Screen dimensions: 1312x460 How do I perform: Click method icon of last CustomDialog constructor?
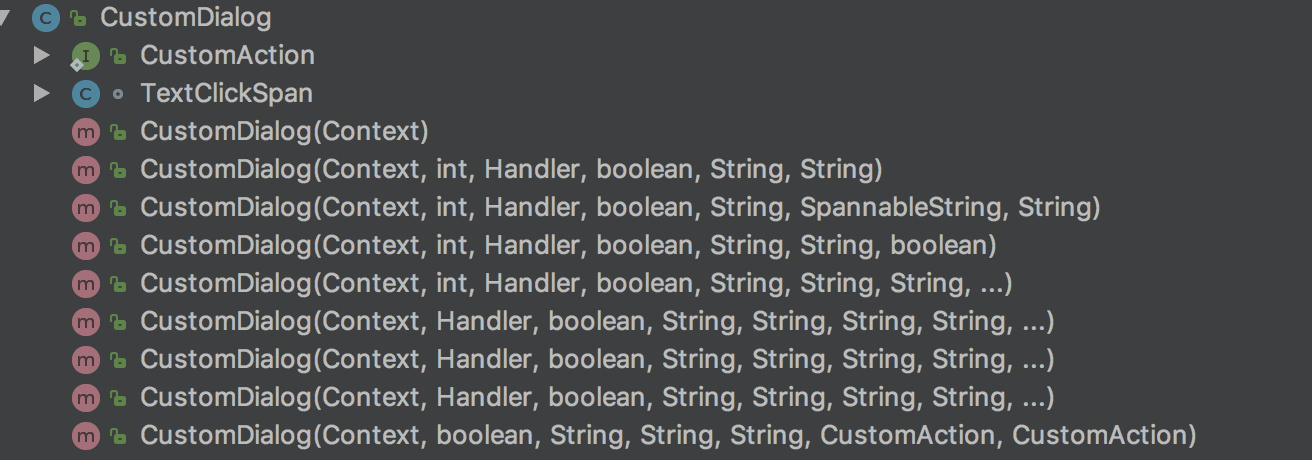86,436
